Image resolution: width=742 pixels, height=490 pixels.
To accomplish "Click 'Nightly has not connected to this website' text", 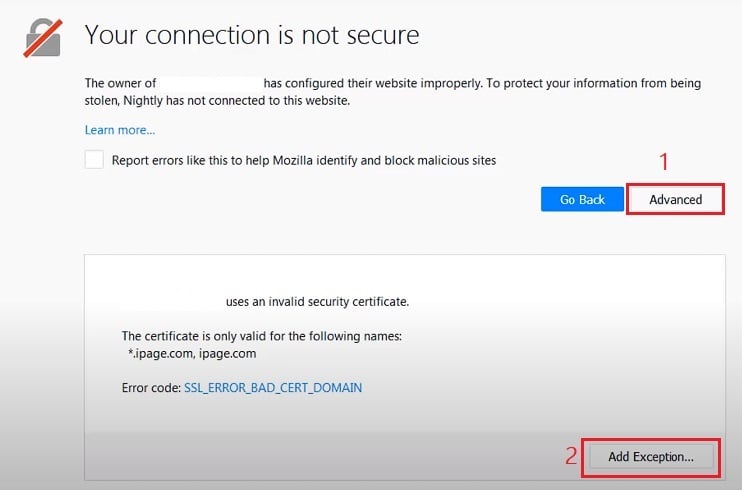I will (237, 101).
